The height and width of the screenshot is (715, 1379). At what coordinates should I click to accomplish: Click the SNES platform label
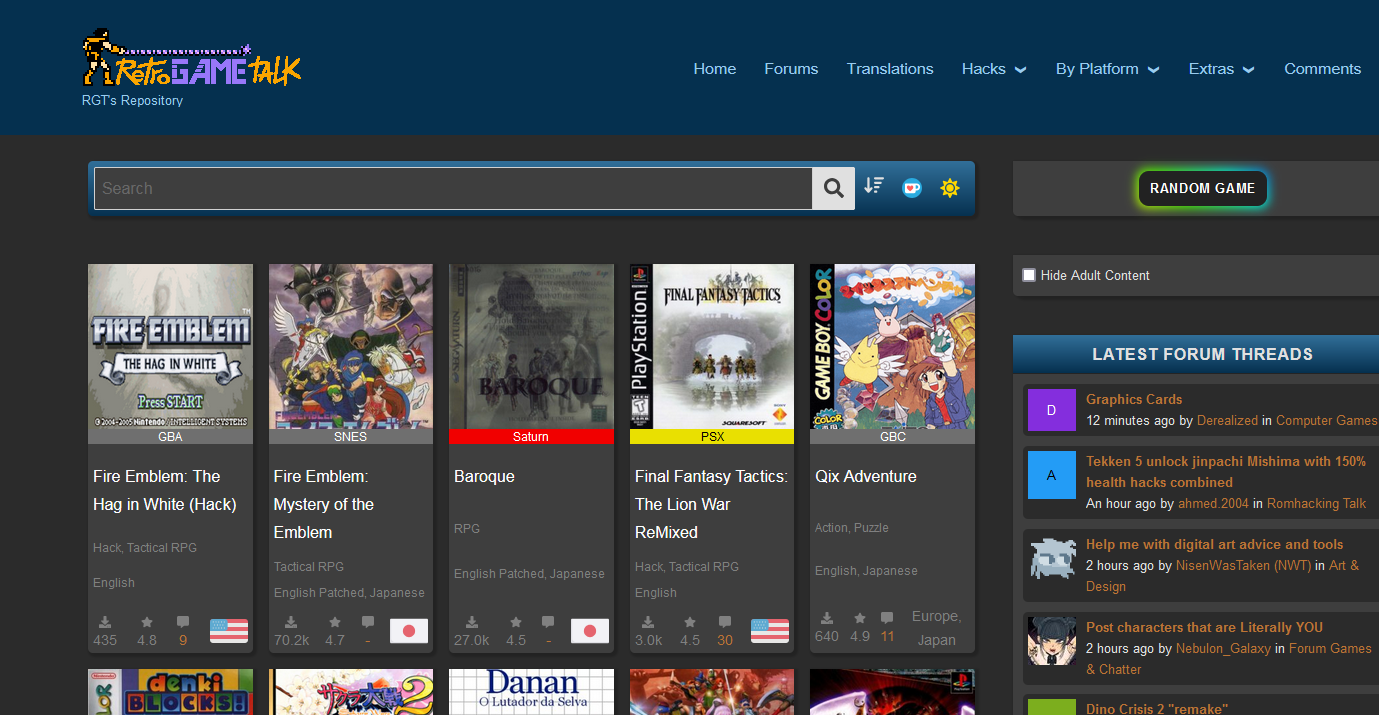351,437
